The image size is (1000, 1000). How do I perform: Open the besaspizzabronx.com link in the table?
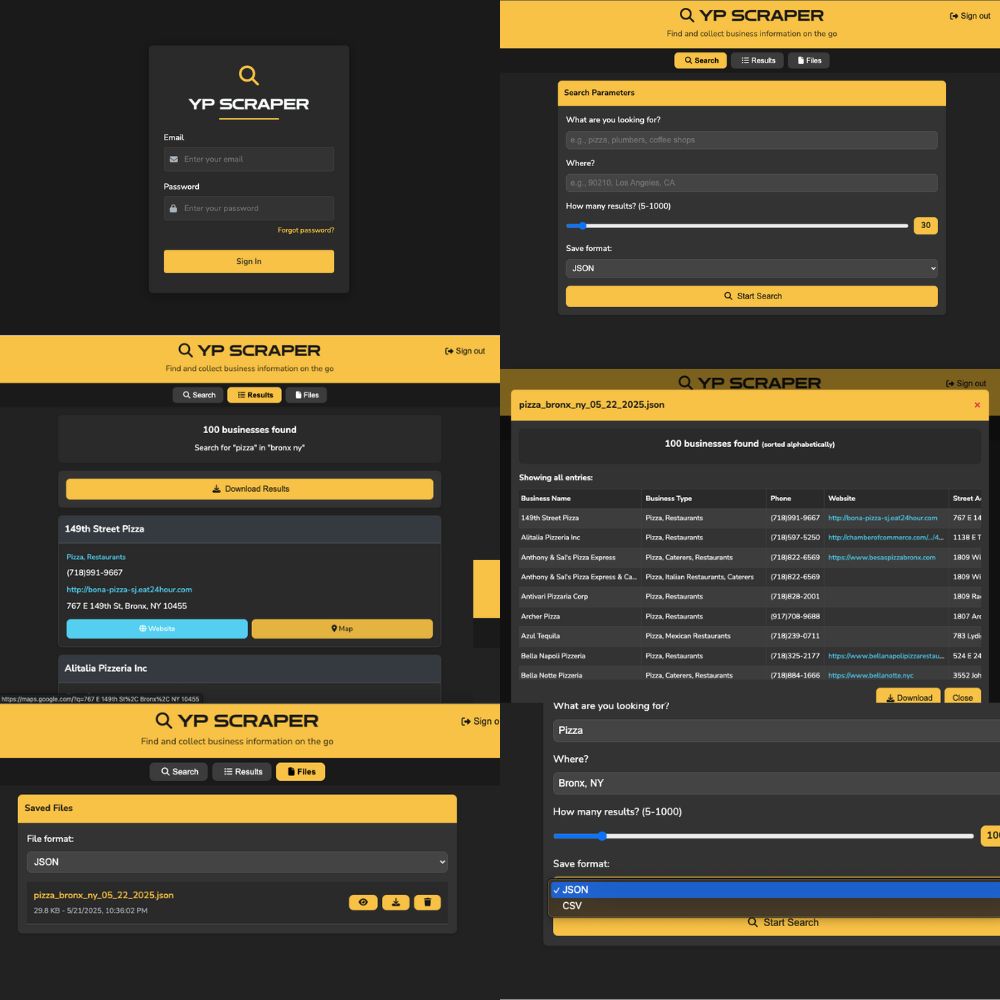tap(881, 557)
